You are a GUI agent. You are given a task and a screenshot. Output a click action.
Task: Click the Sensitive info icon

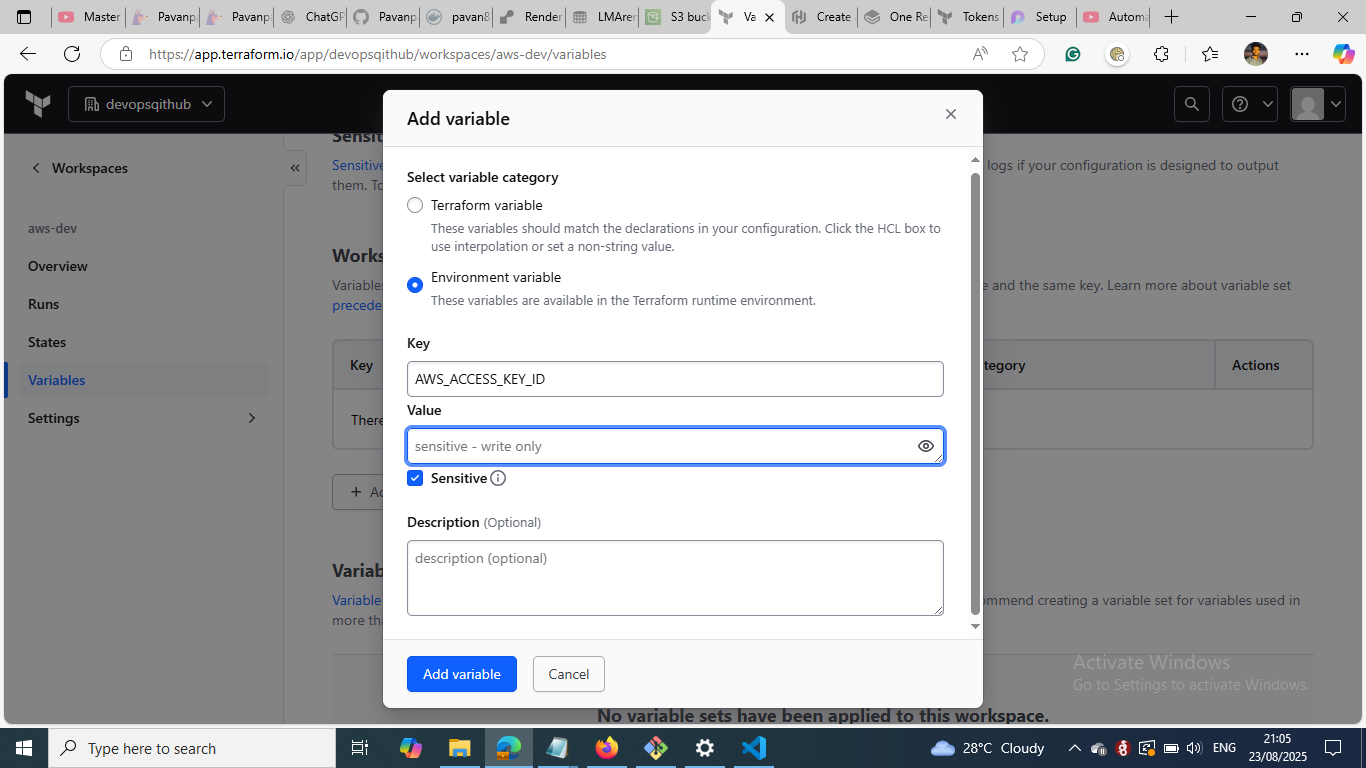498,478
